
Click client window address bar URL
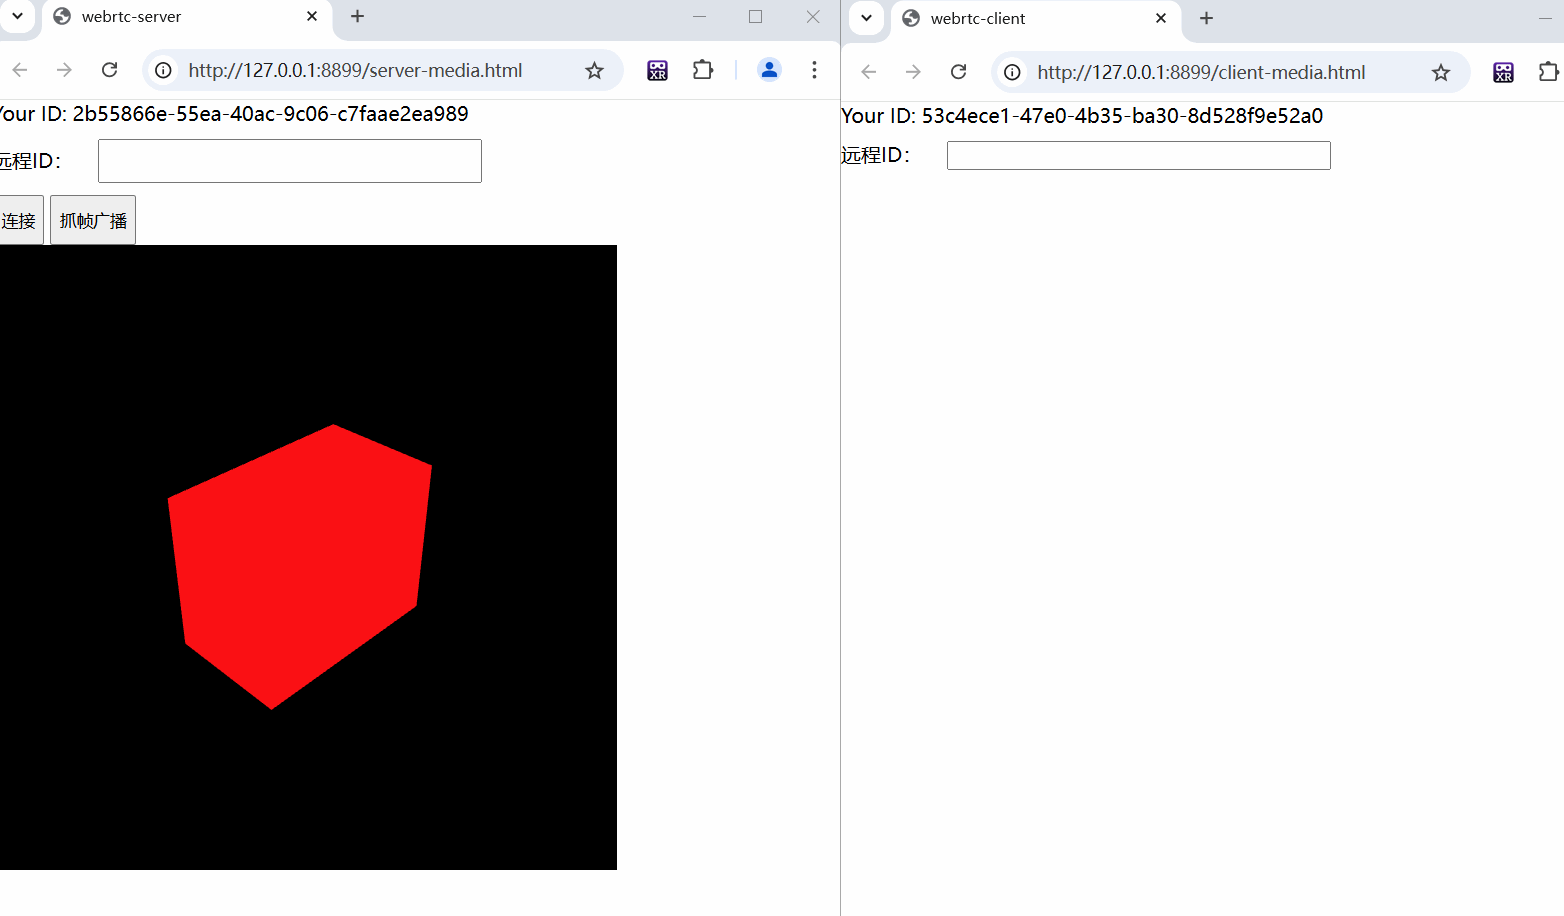[x=1201, y=72]
